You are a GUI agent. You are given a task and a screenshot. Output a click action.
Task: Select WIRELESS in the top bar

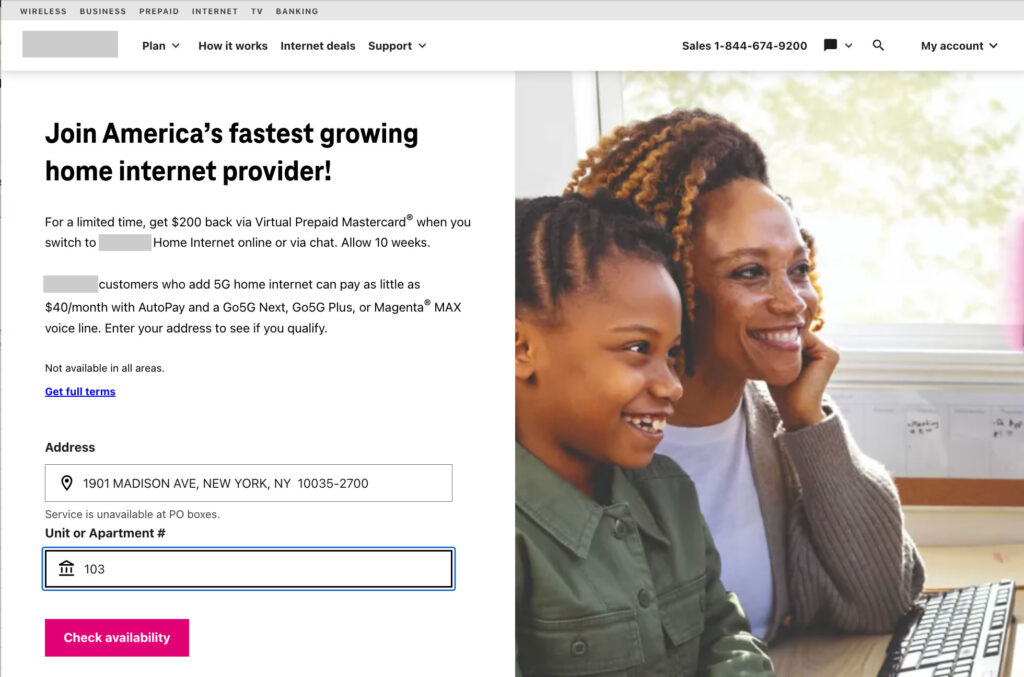(43, 11)
